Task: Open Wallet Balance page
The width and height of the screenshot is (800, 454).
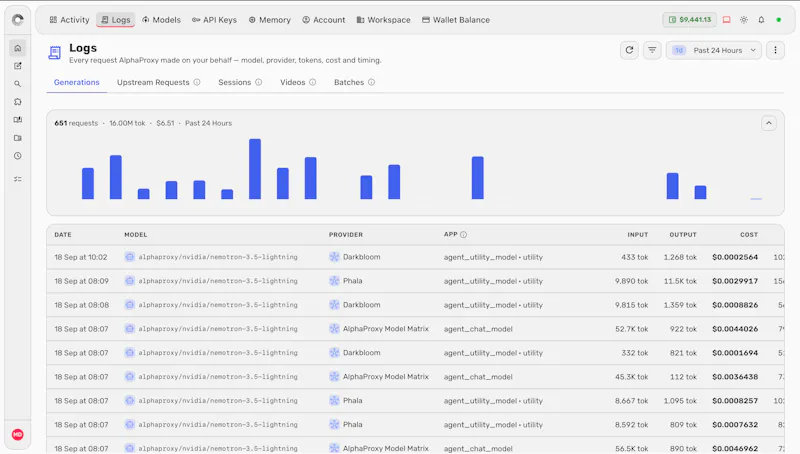Action: (x=456, y=20)
